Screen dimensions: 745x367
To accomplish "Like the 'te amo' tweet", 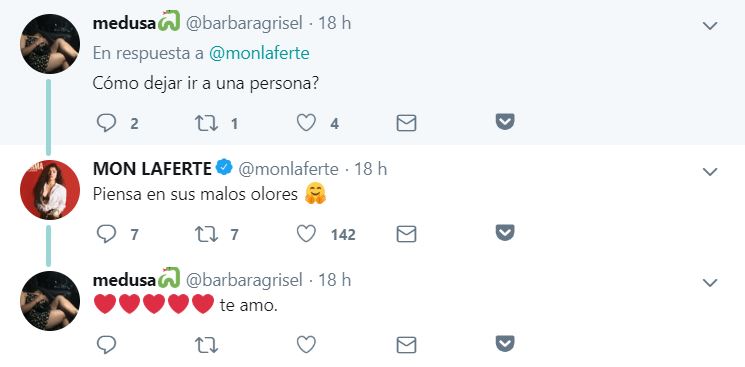I will pyautogui.click(x=306, y=344).
